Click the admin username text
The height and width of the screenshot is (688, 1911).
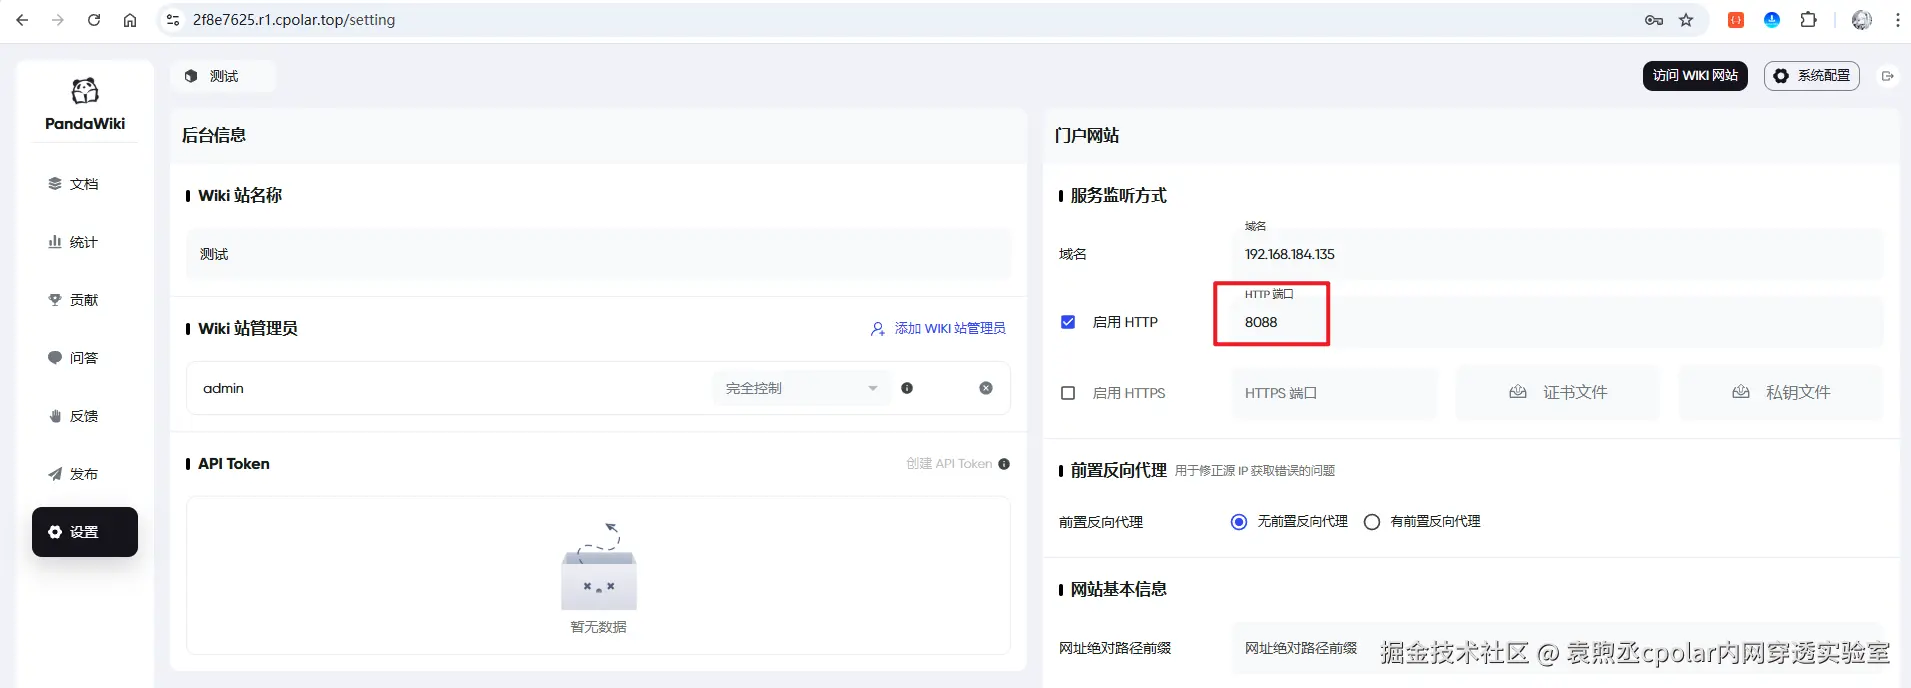point(223,388)
